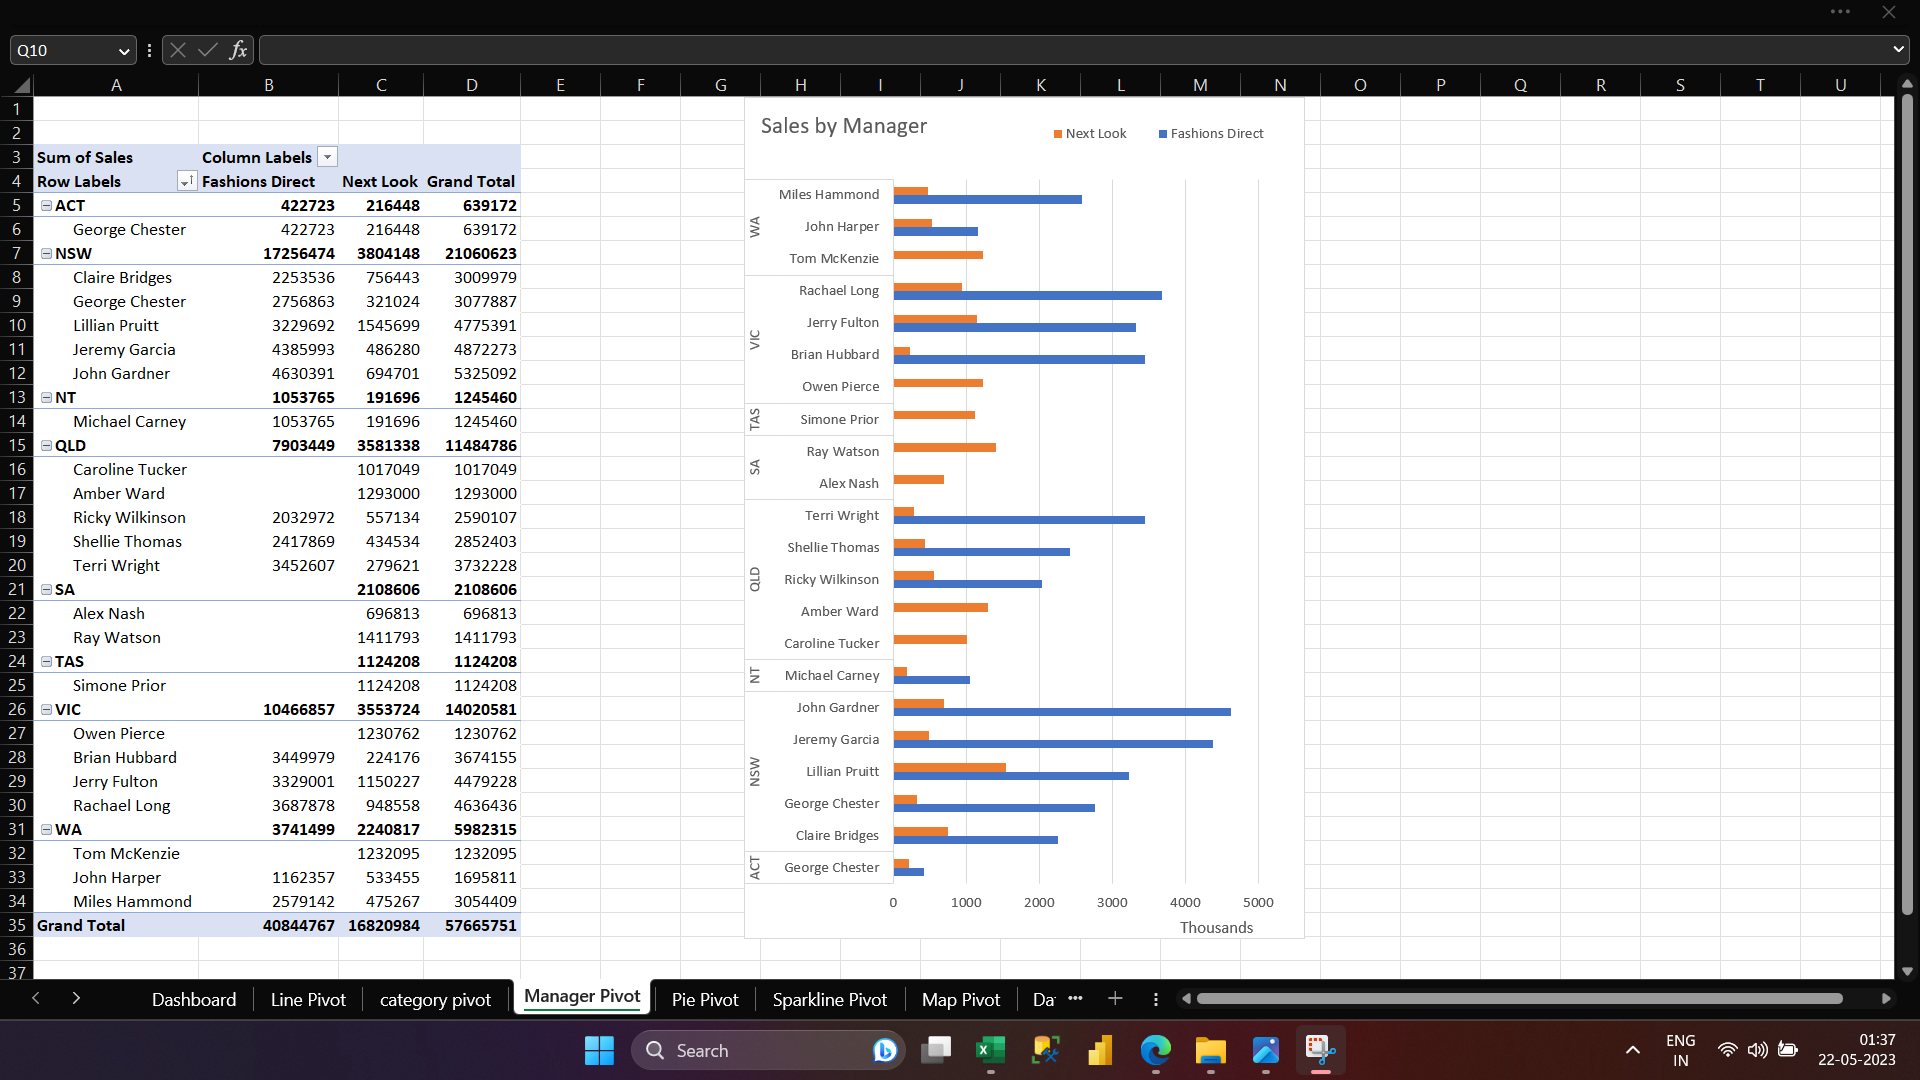Collapse the NSW group with its minus button
Image resolution: width=1920 pixels, height=1080 pixels.
pos(46,253)
